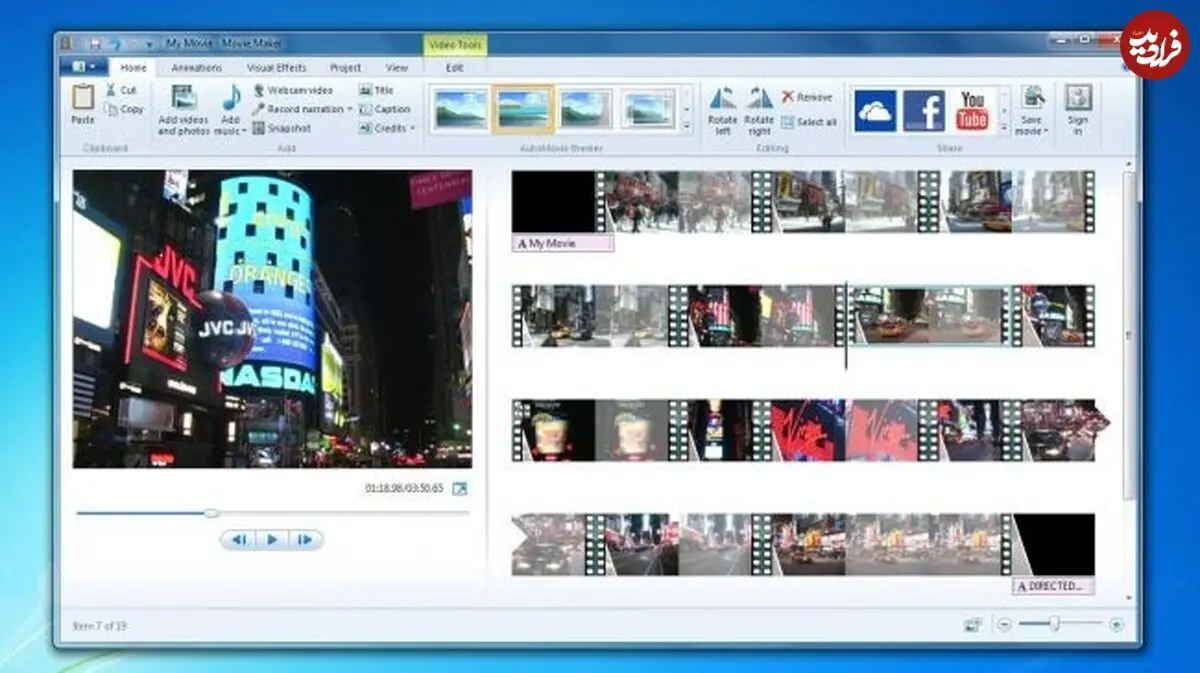Share the movie to OneDrive
This screenshot has height=673, width=1200.
click(x=875, y=110)
